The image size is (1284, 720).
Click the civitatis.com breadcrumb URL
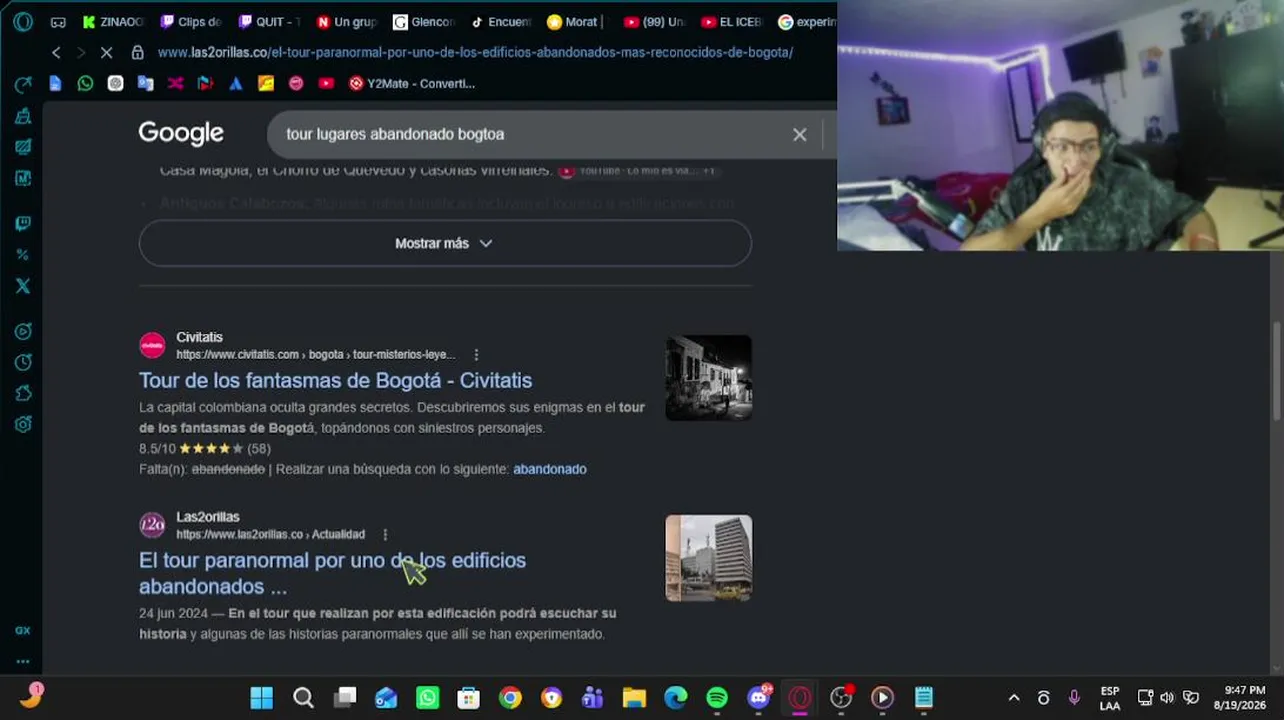coord(315,355)
